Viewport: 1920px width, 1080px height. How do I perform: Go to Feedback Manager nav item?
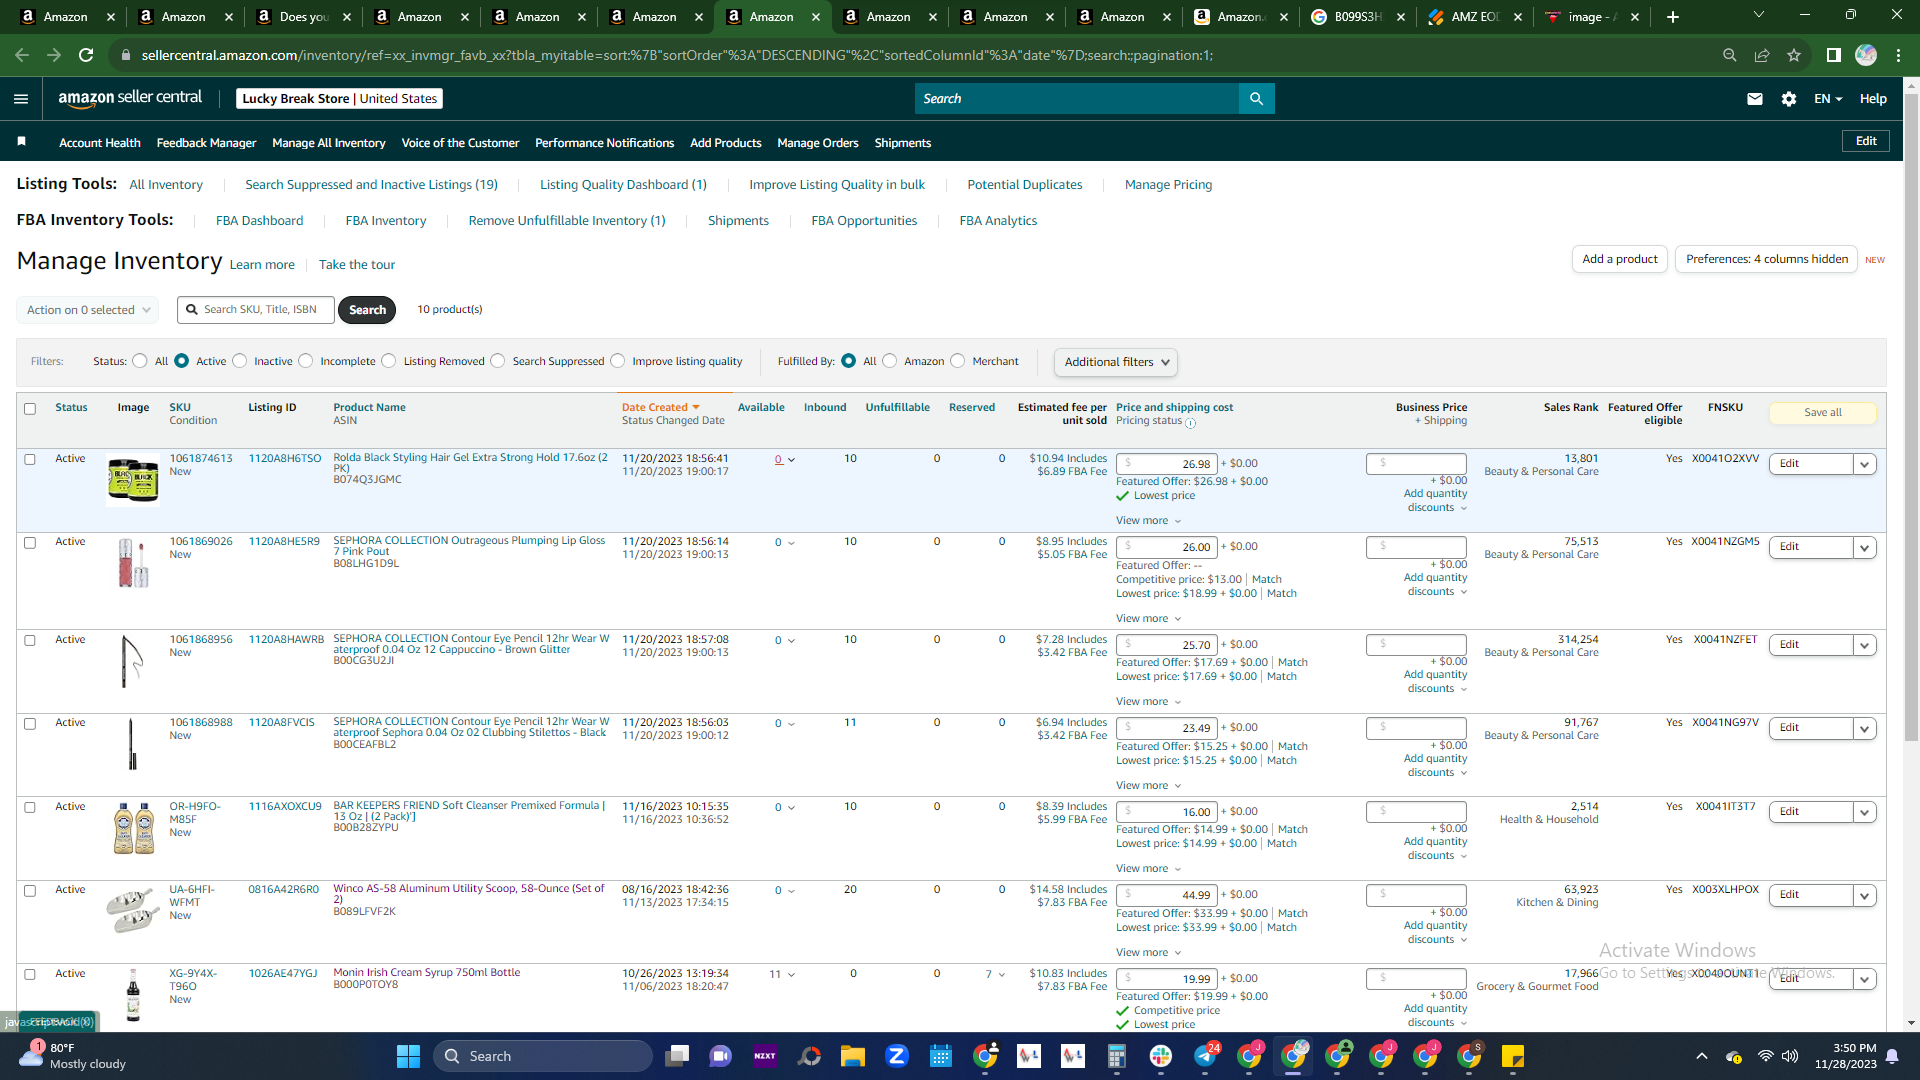point(206,143)
